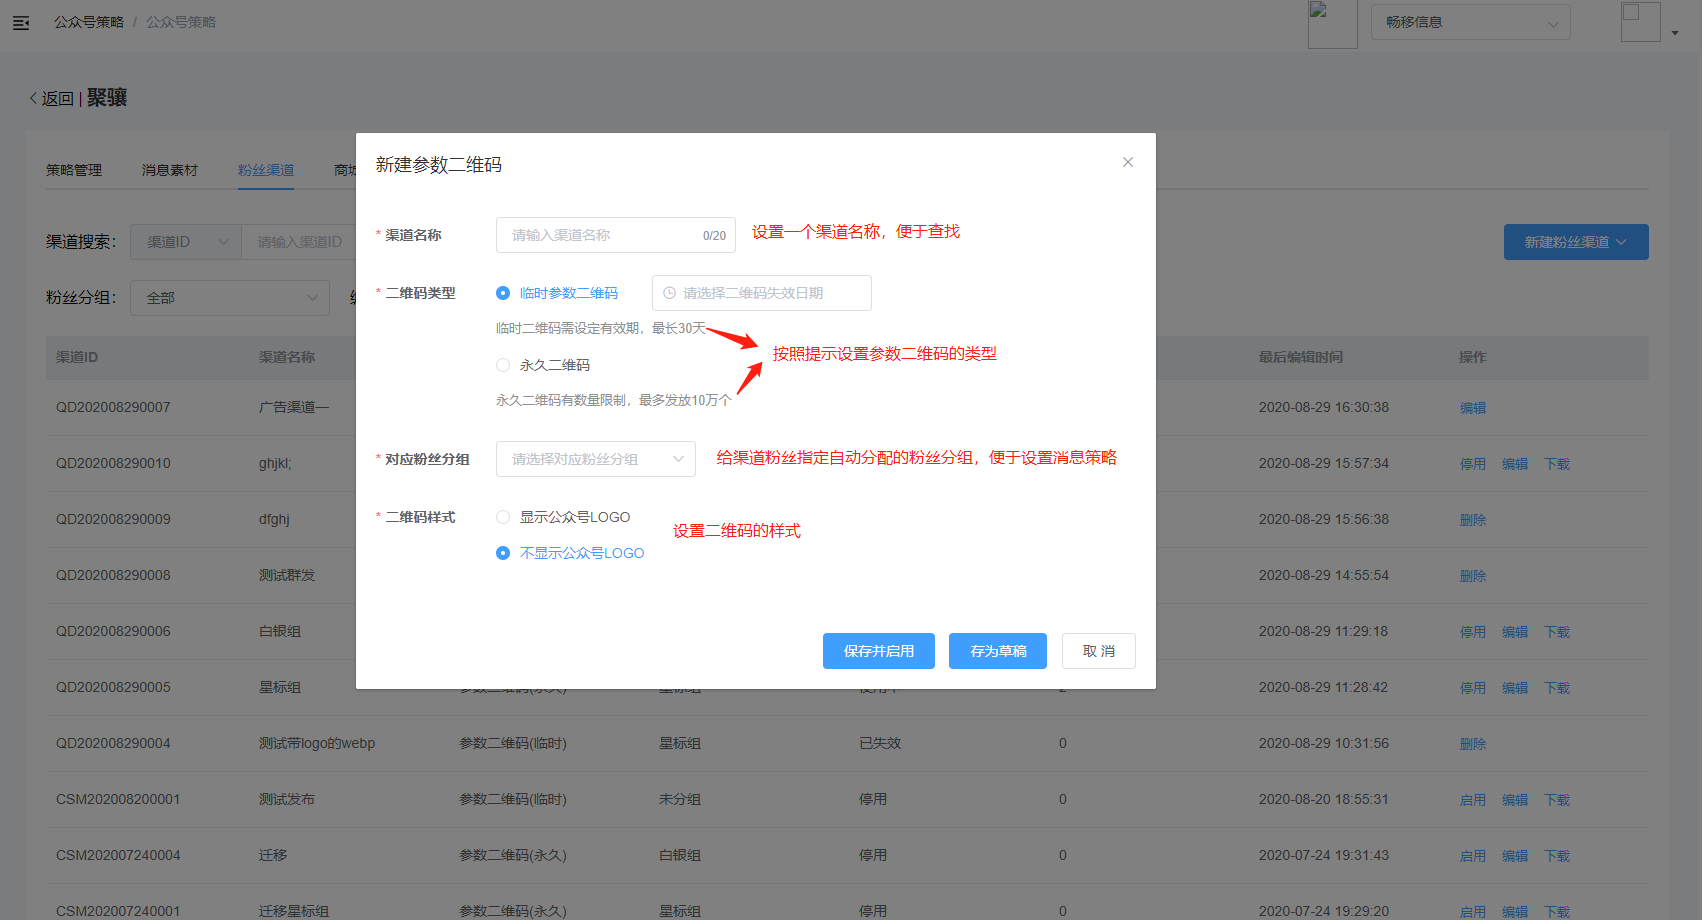The width and height of the screenshot is (1702, 920).
Task: Switch to the 消息素材 tab
Action: click(x=170, y=170)
